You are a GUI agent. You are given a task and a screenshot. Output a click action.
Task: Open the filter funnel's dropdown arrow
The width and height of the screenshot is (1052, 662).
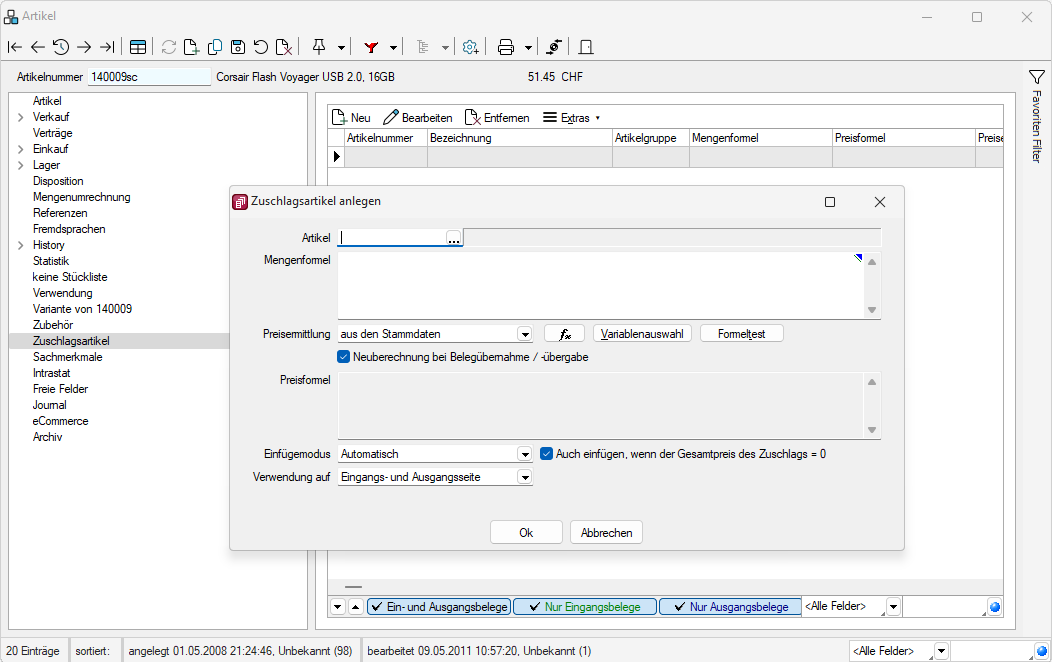393,48
